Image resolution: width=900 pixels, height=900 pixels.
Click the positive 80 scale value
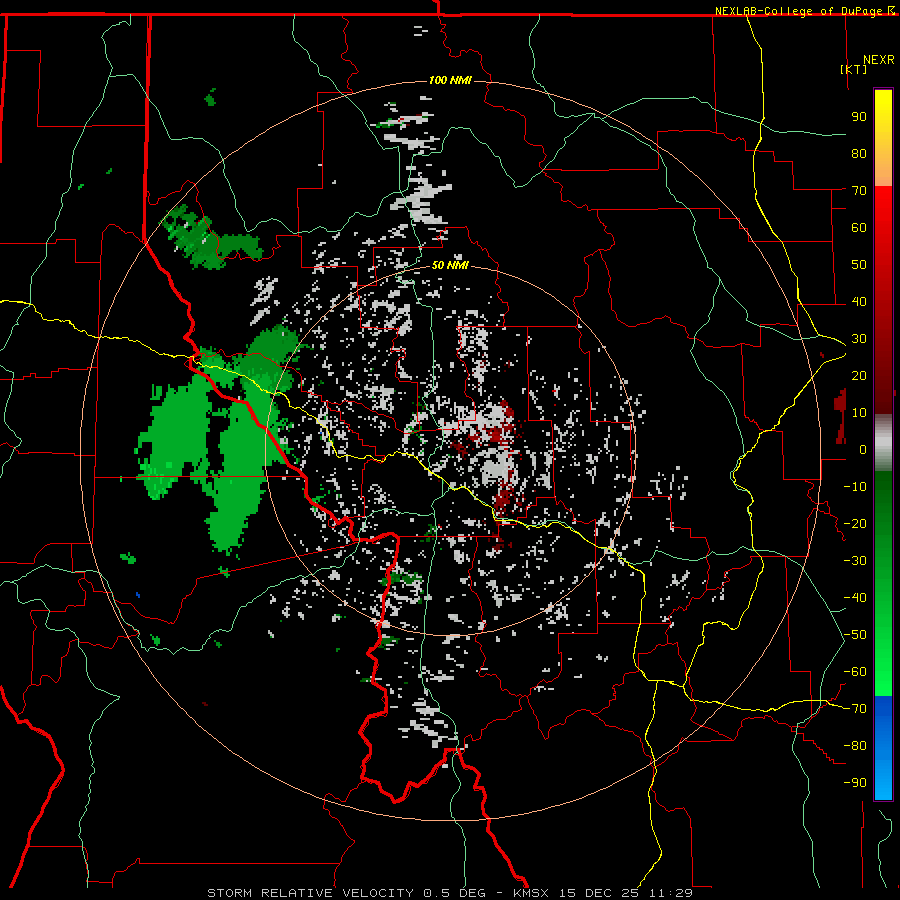[859, 153]
